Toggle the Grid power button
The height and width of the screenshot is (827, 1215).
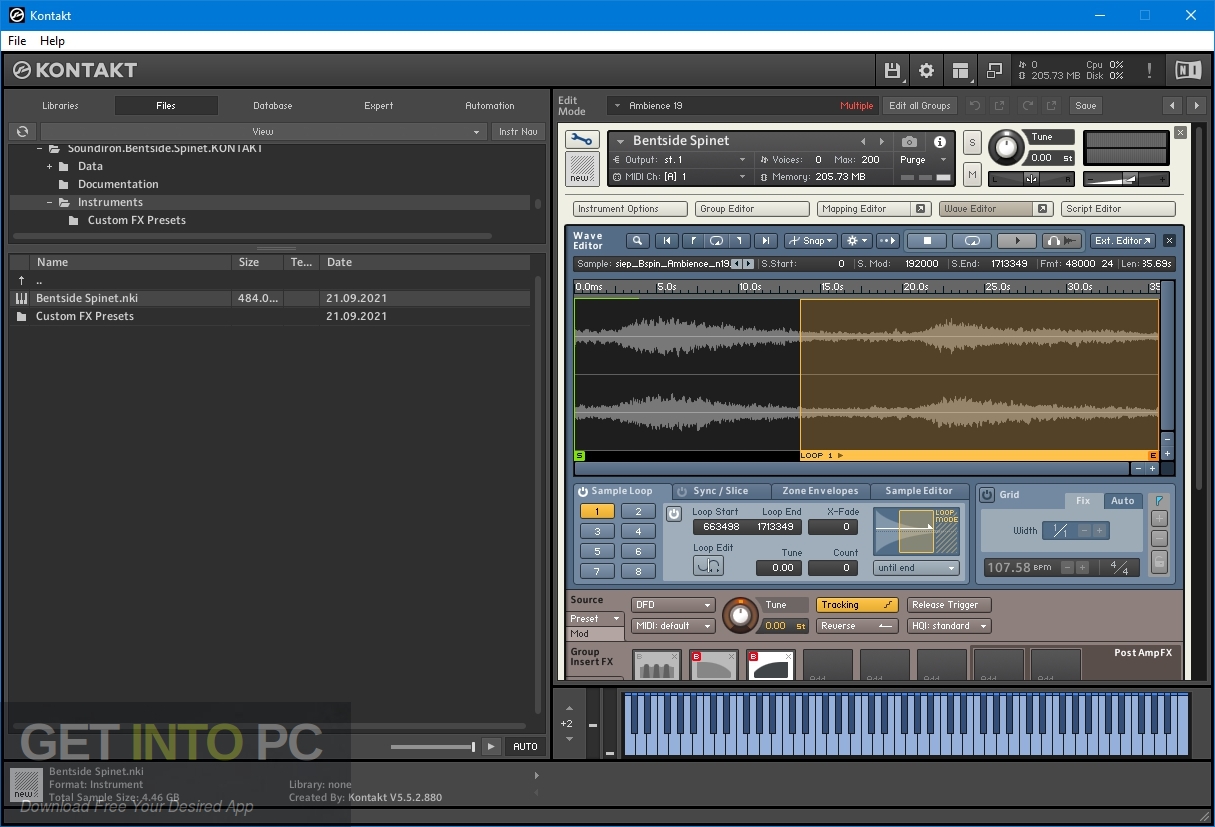(987, 494)
